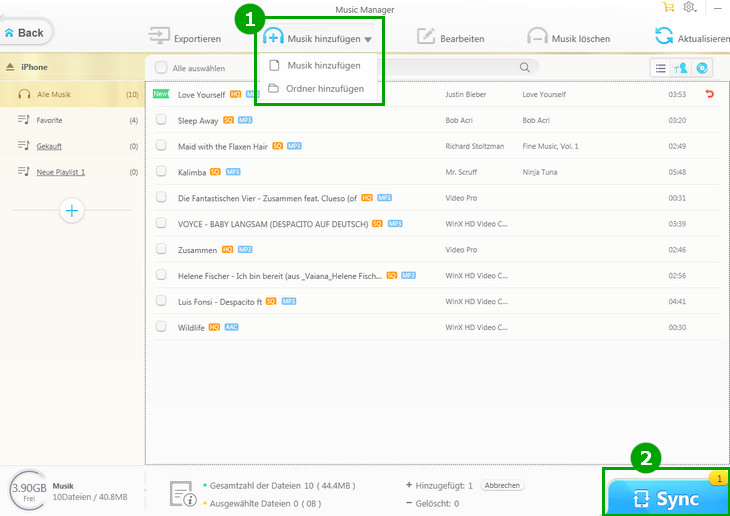This screenshot has width=730, height=516.
Task: Click the Exportieren toolbar icon
Action: pos(159,37)
